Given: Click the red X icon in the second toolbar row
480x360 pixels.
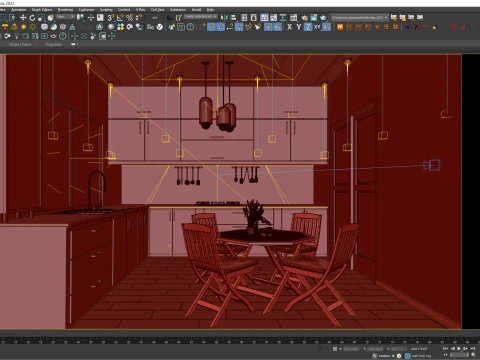Looking at the screenshot, I should pyautogui.click(x=417, y=27).
